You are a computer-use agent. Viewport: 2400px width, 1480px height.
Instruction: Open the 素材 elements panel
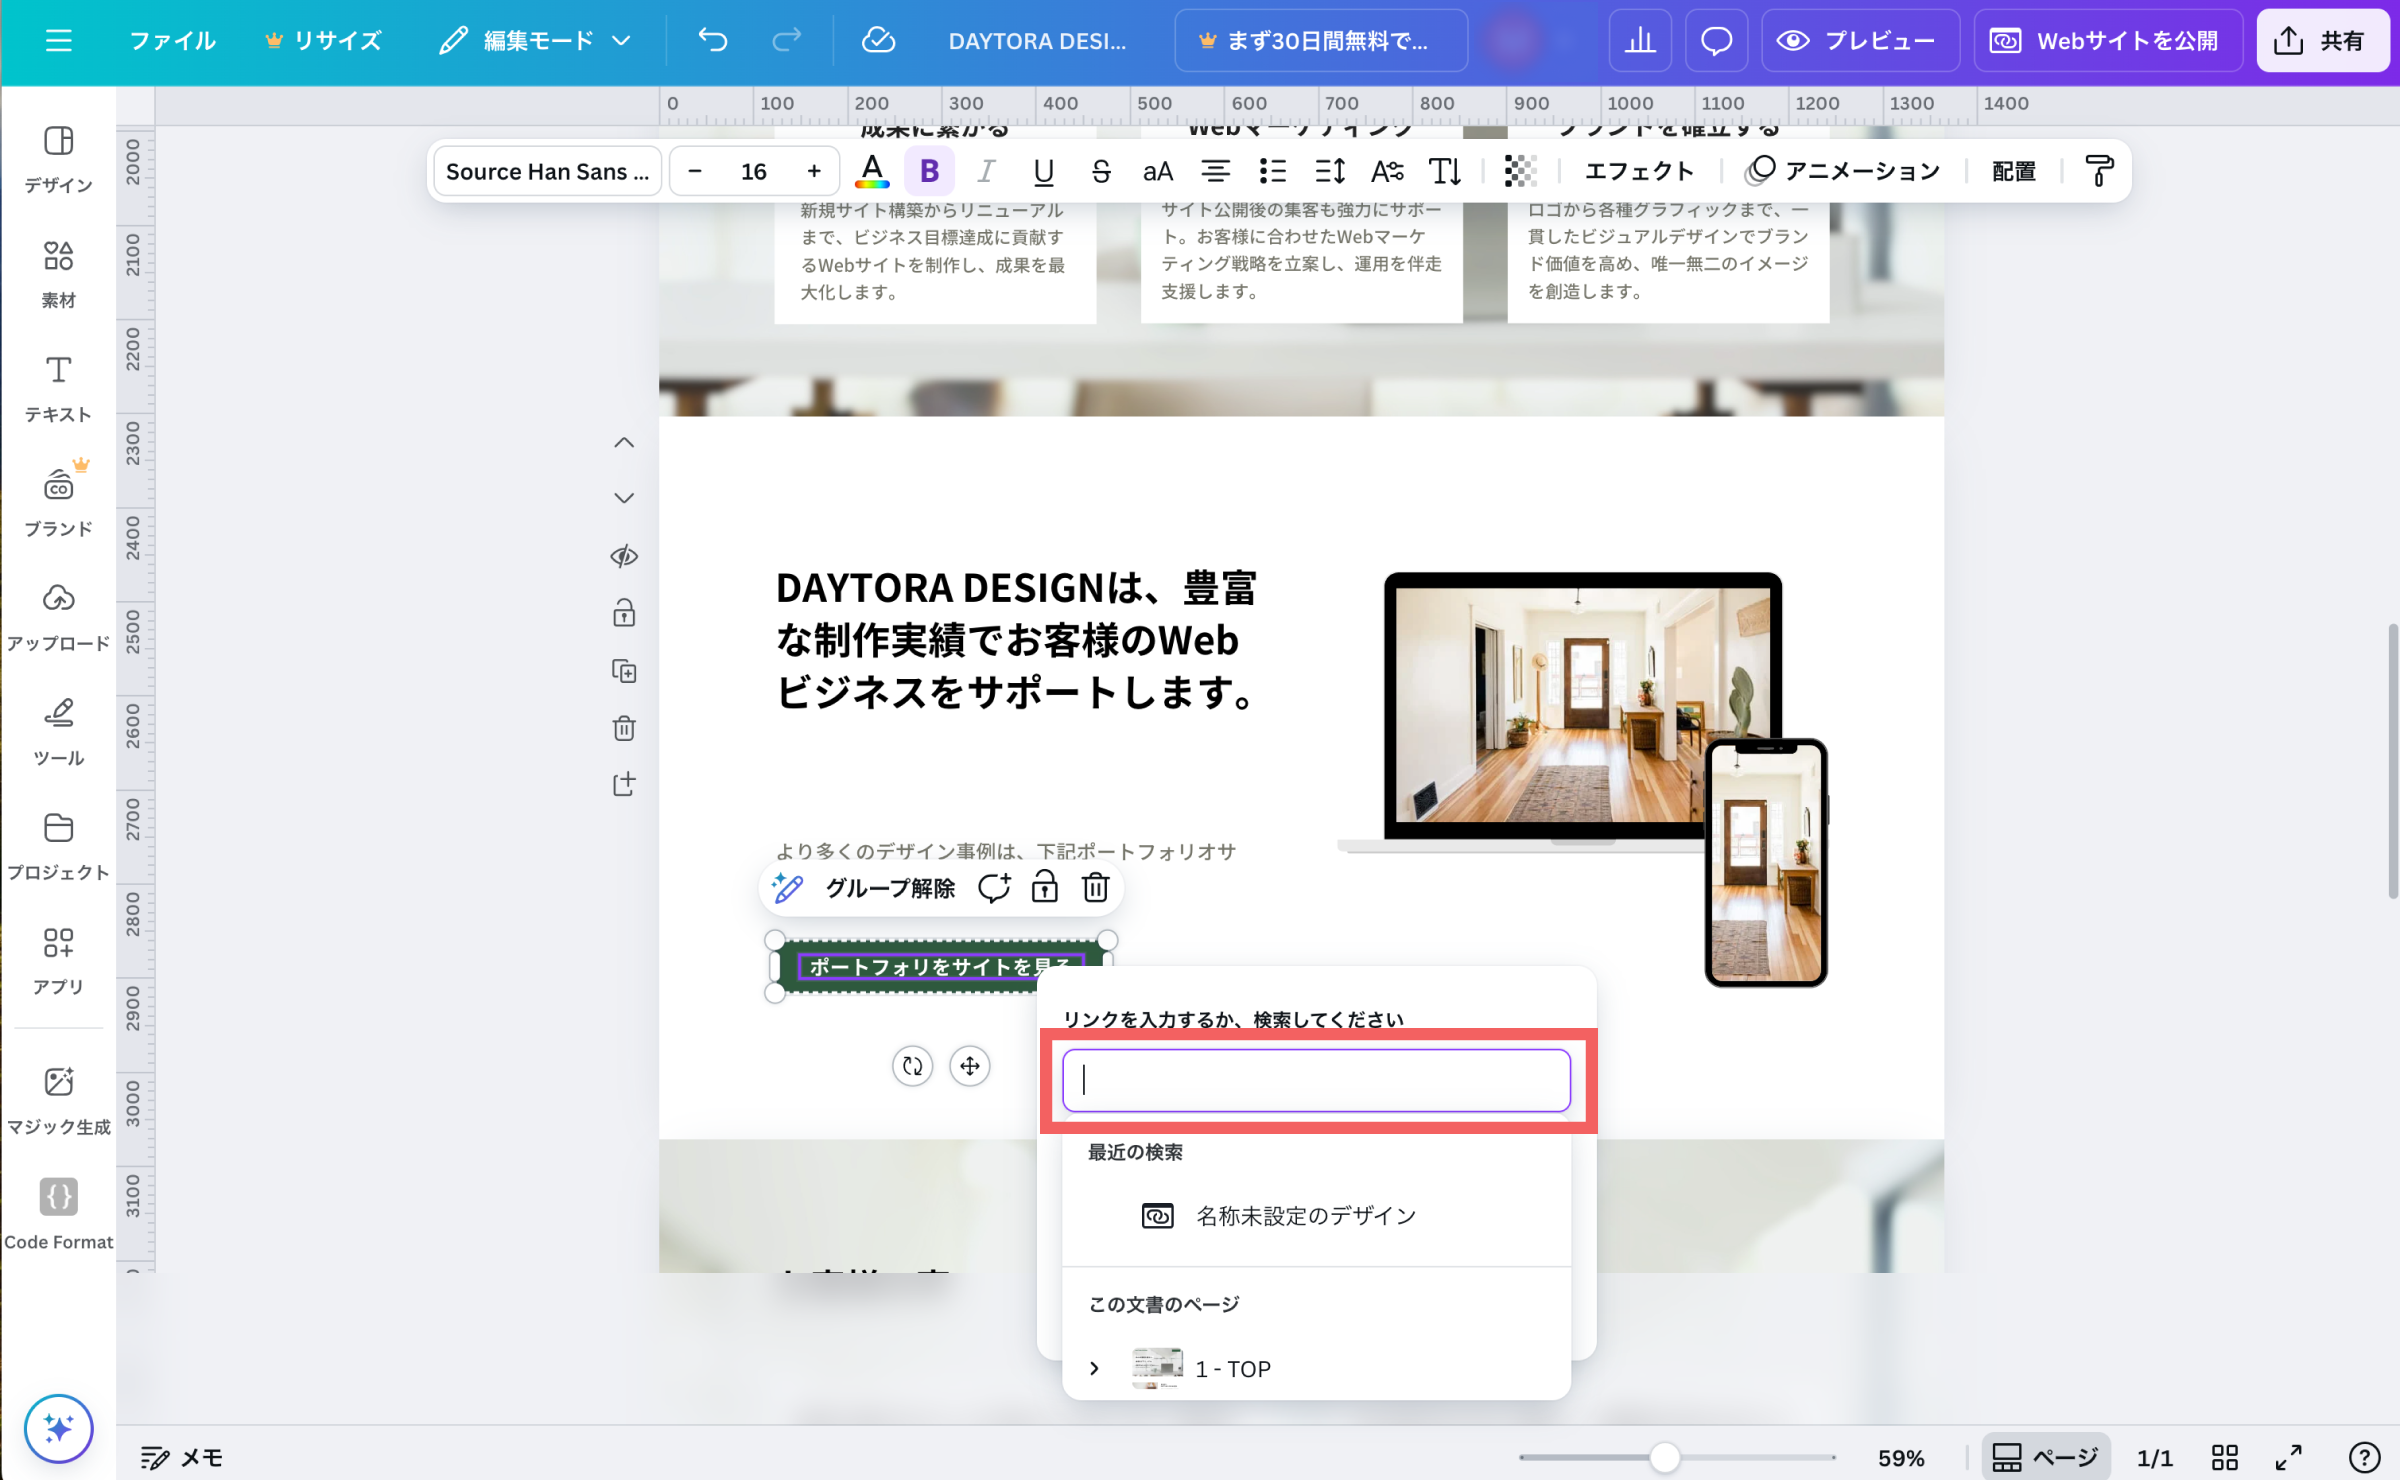(58, 275)
